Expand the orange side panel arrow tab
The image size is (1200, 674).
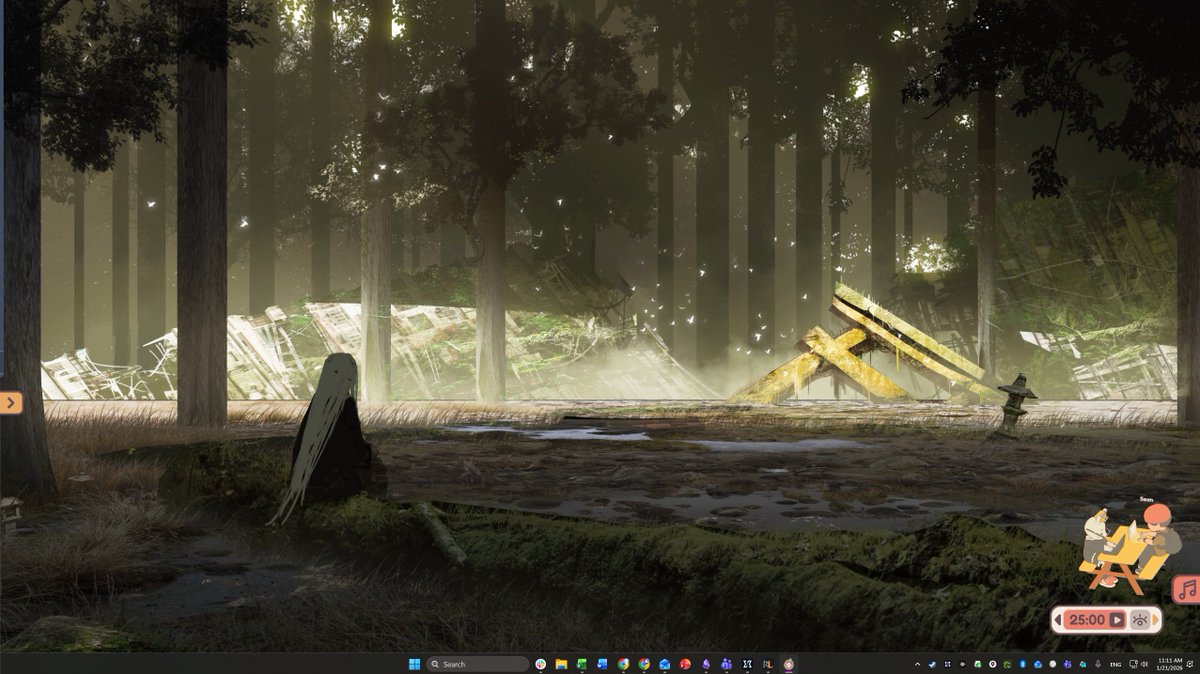11,403
